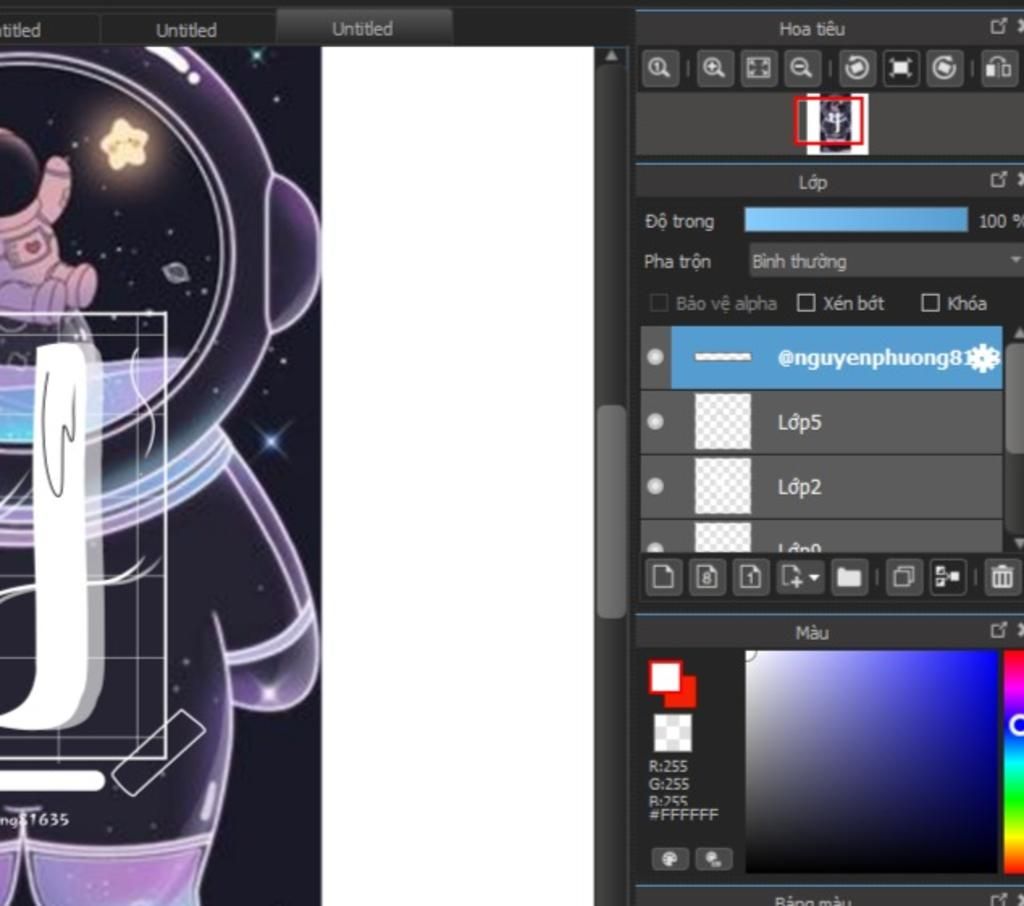Image resolution: width=1024 pixels, height=906 pixels.
Task: Click canvas scrollbar up arrow
Action: click(611, 56)
